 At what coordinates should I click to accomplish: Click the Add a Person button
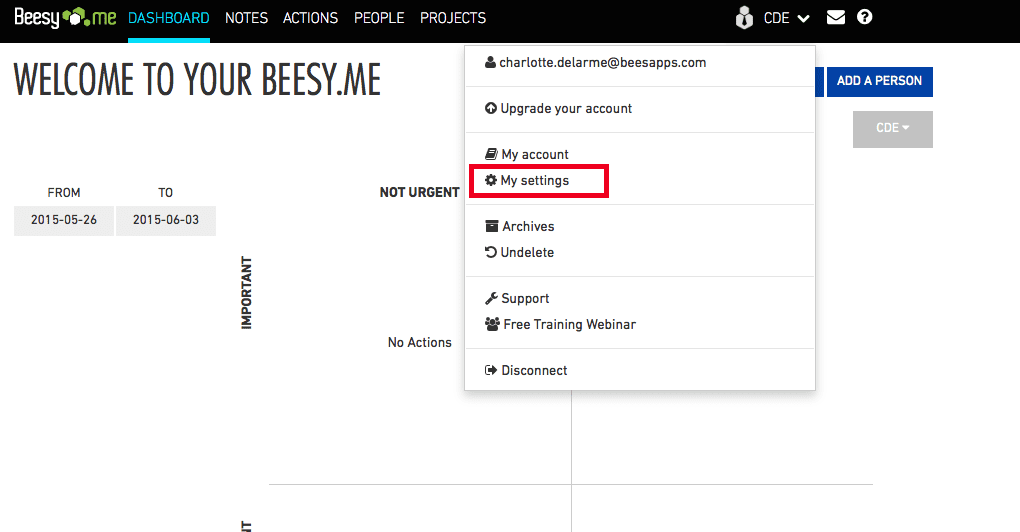pyautogui.click(x=879, y=81)
